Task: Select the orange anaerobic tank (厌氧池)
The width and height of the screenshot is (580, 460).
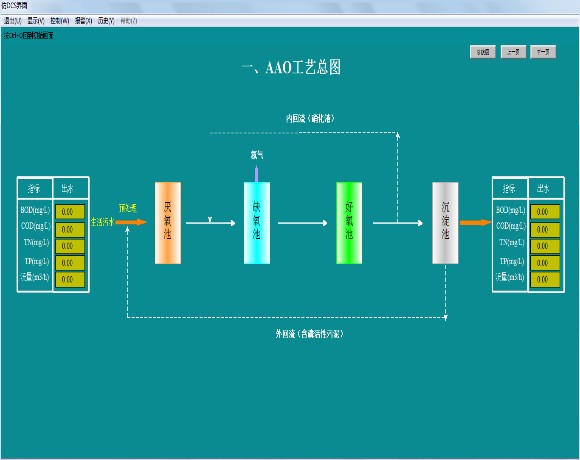Action: [x=168, y=223]
